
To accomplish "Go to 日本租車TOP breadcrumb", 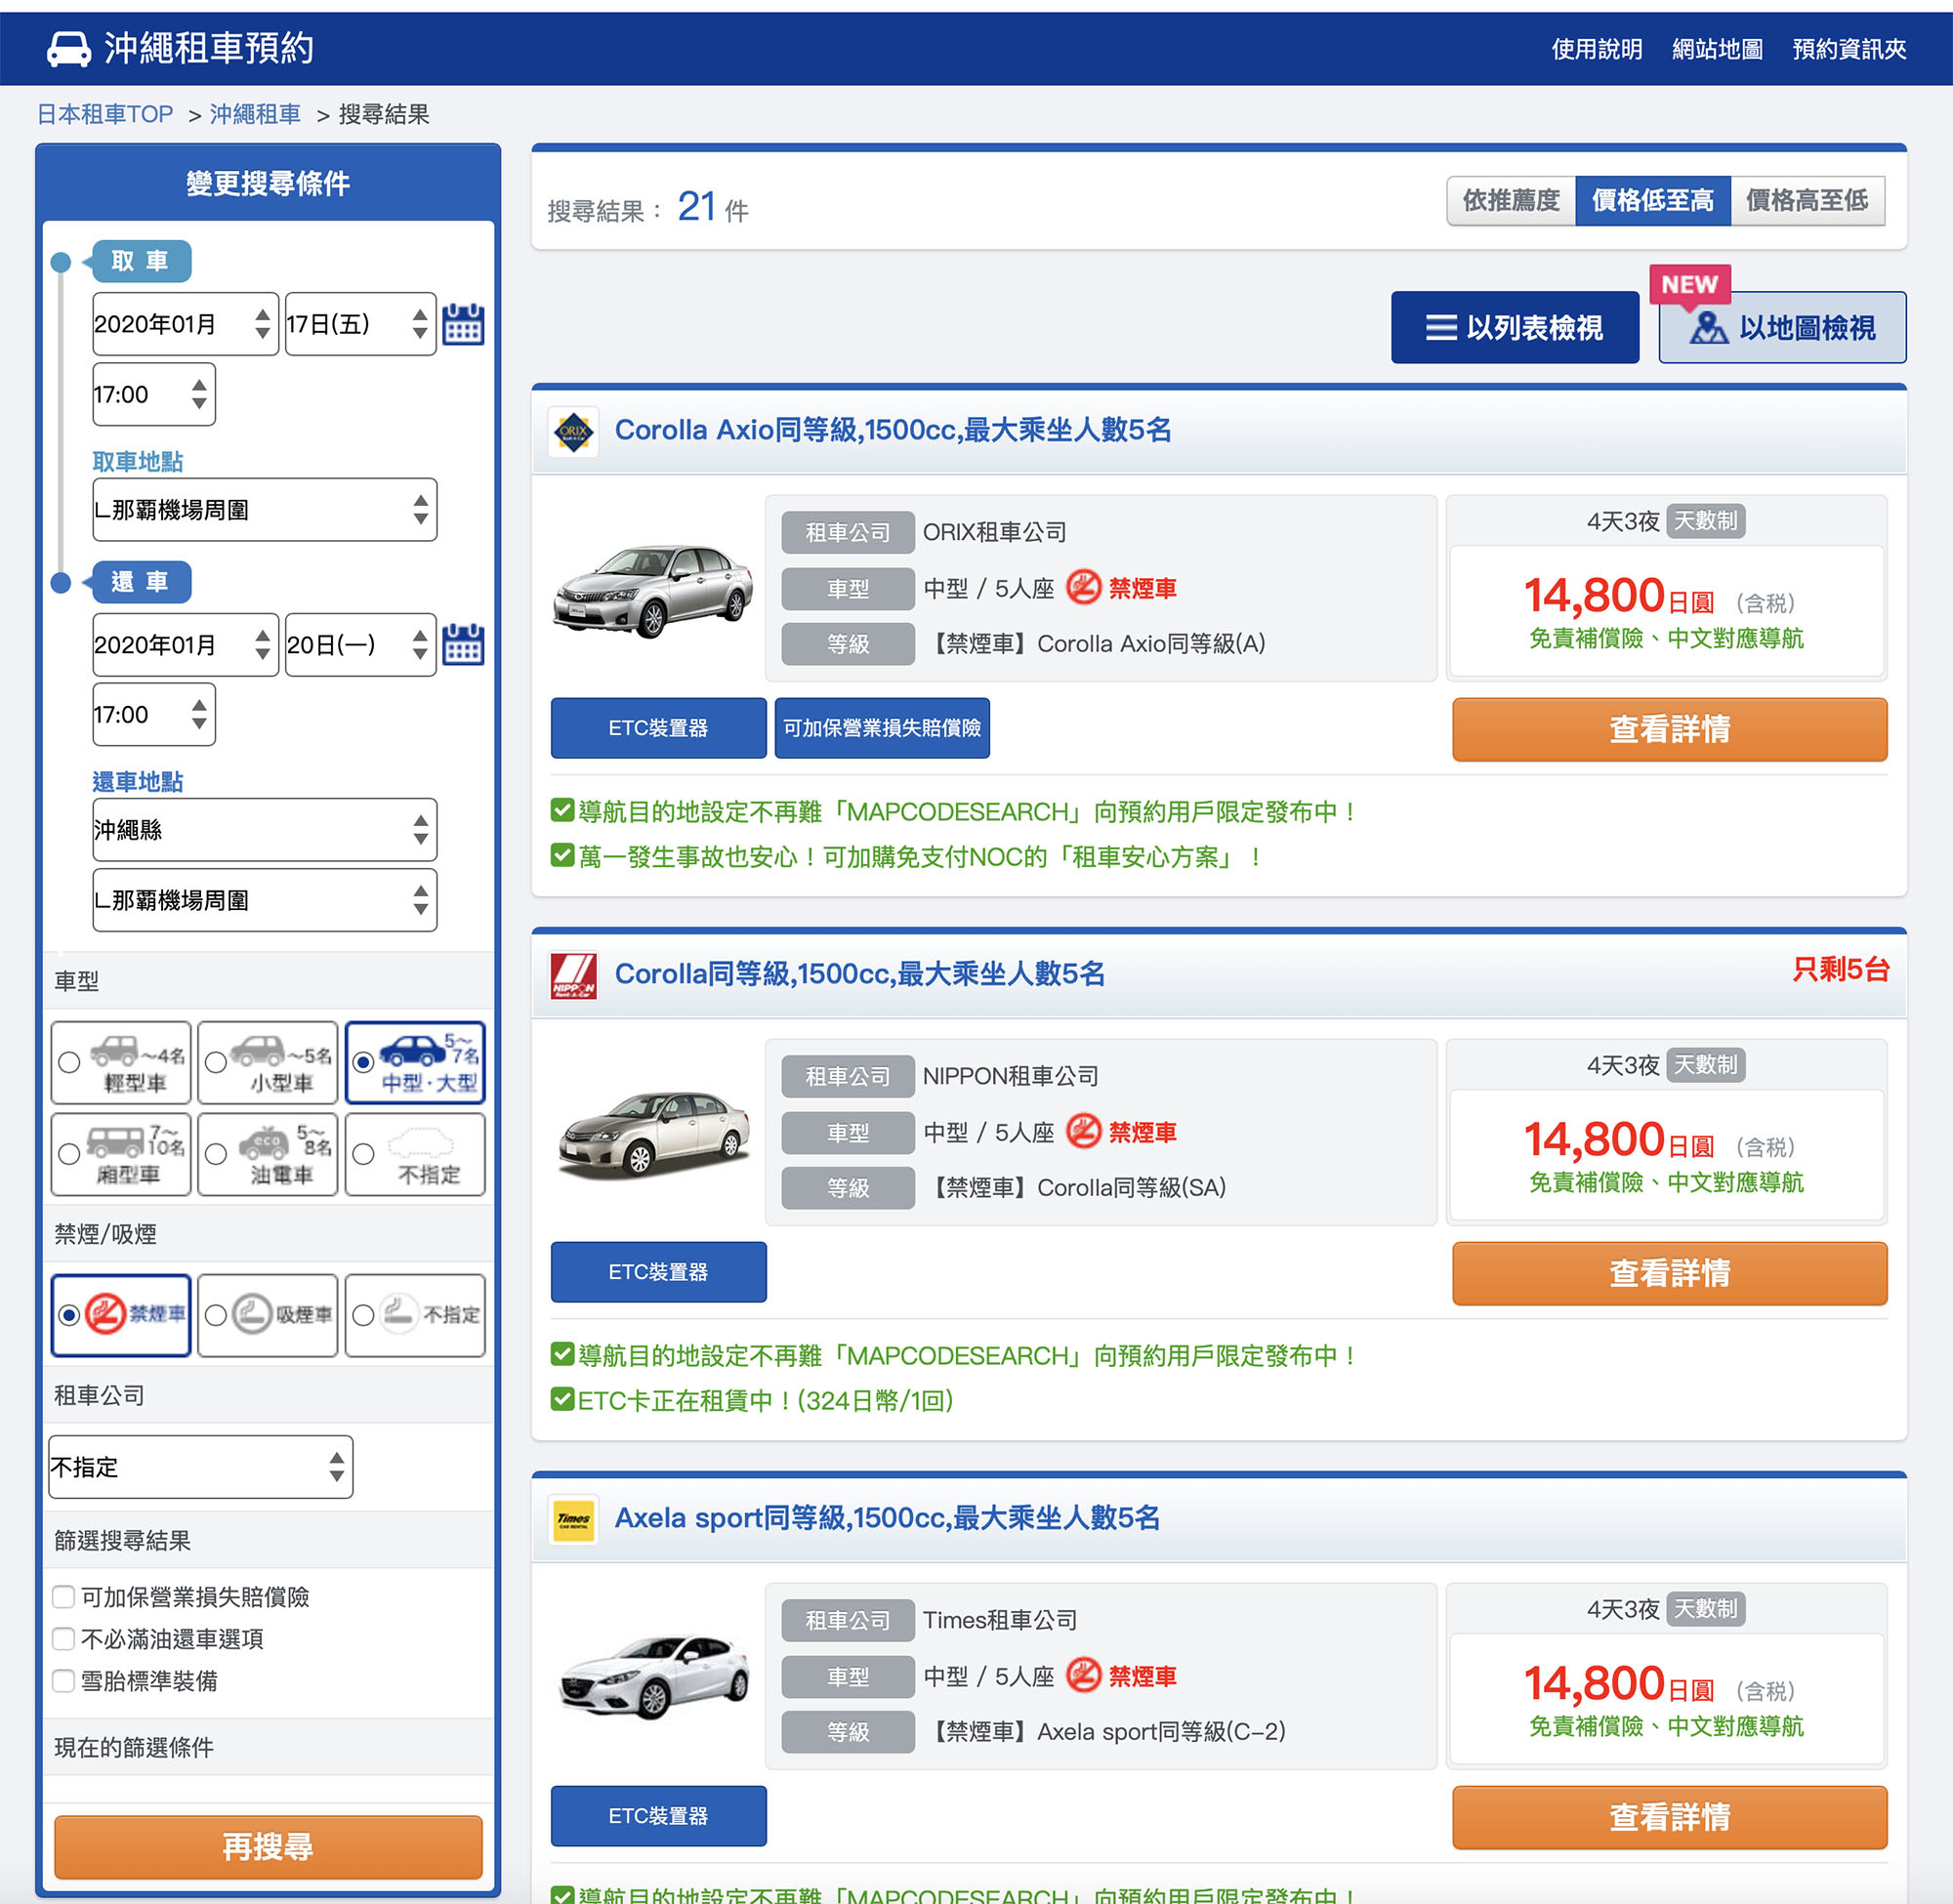I will click(105, 114).
